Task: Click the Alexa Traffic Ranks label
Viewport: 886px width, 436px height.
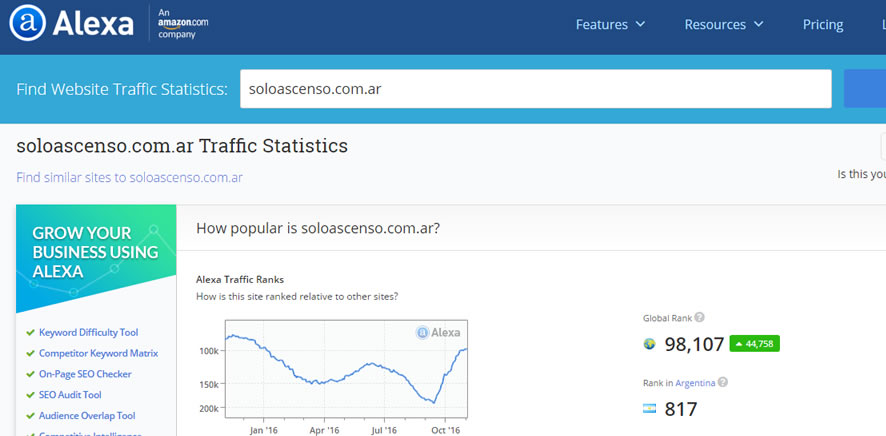Action: click(240, 280)
